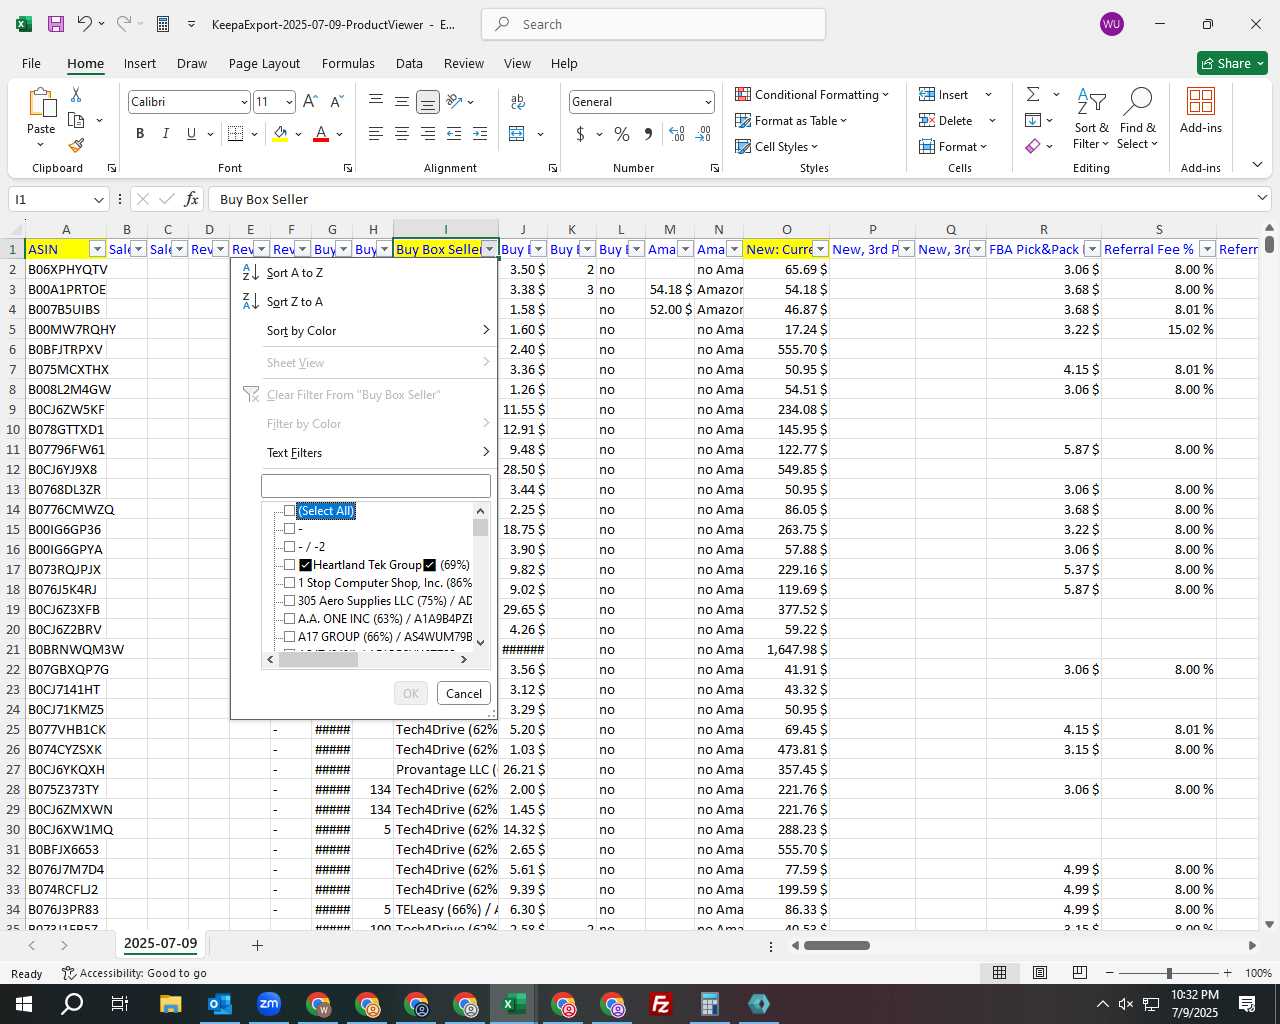Toggle Underline formatting
The height and width of the screenshot is (1024, 1280).
[190, 134]
